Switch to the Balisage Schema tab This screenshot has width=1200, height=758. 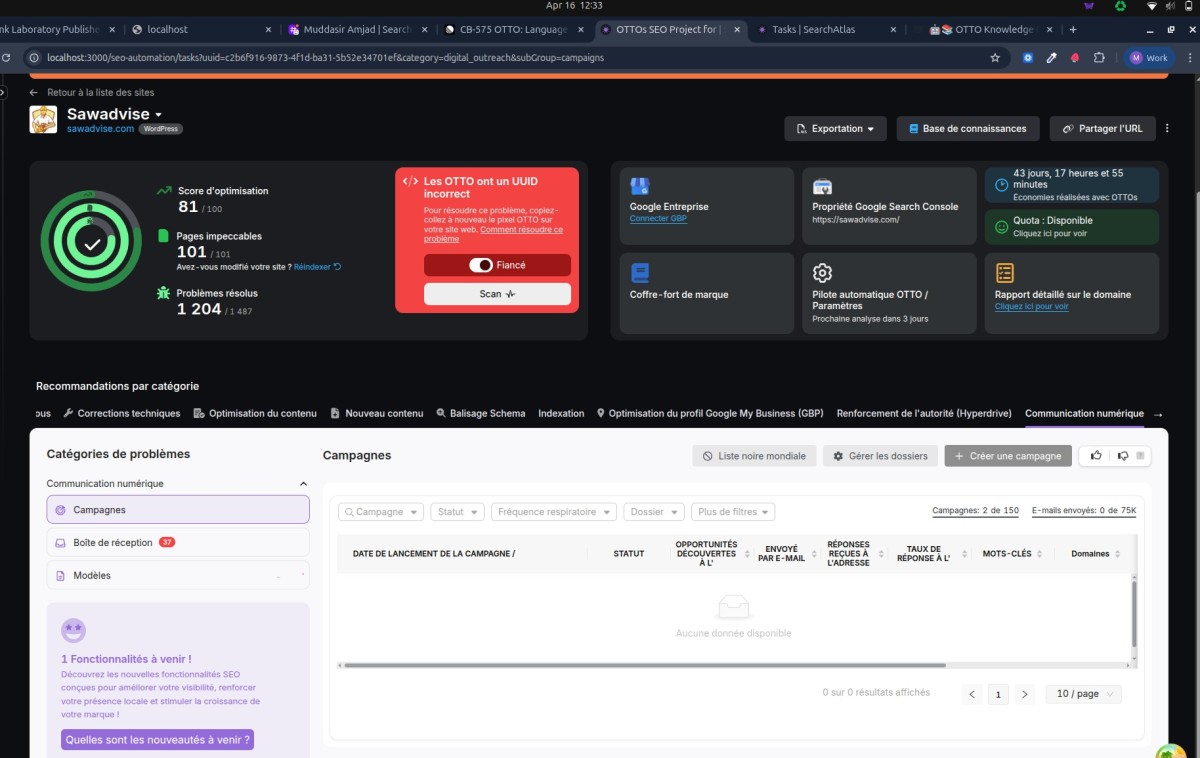481,413
